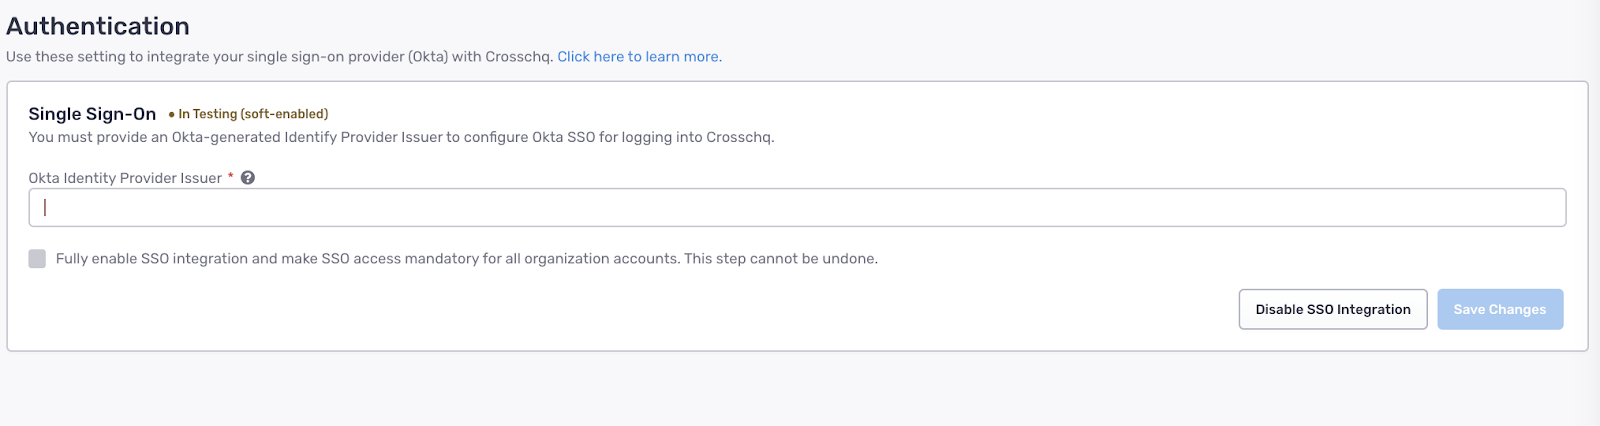Viewport: 1600px width, 426px height.
Task: Click the 'This step cannot be undone' warning
Action: click(x=781, y=259)
